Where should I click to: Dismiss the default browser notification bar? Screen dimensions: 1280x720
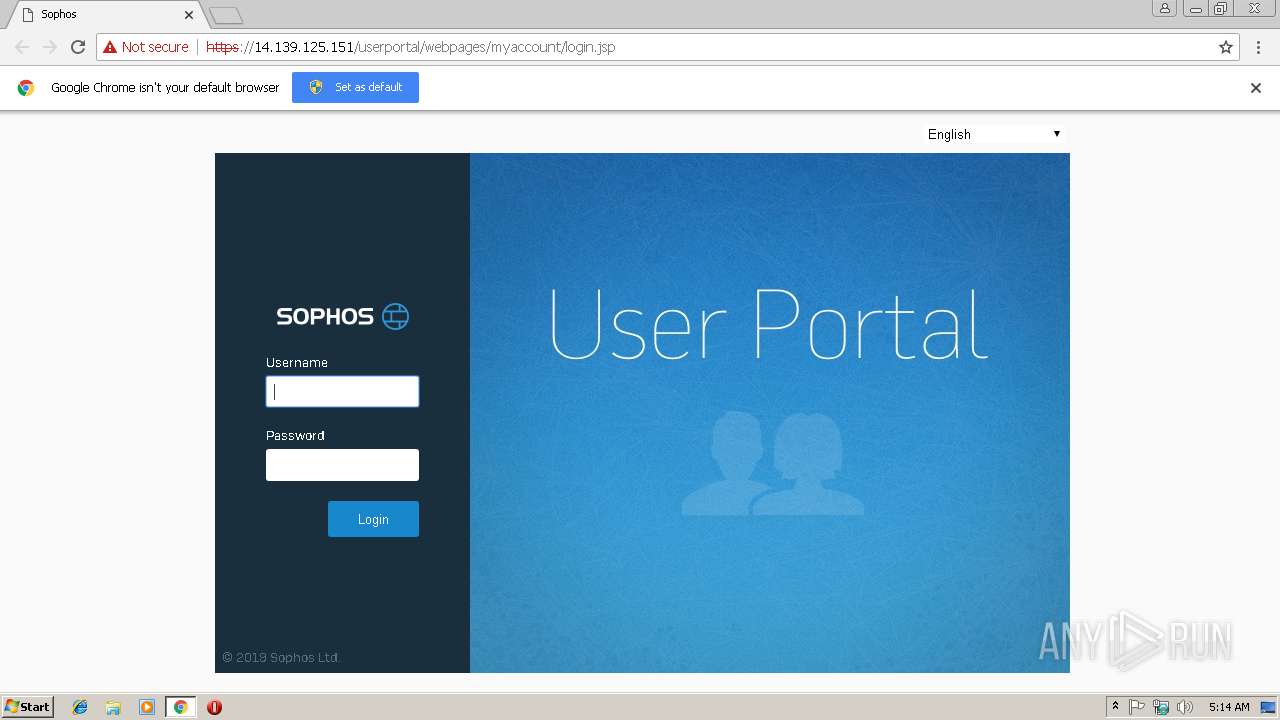pyautogui.click(x=1256, y=88)
